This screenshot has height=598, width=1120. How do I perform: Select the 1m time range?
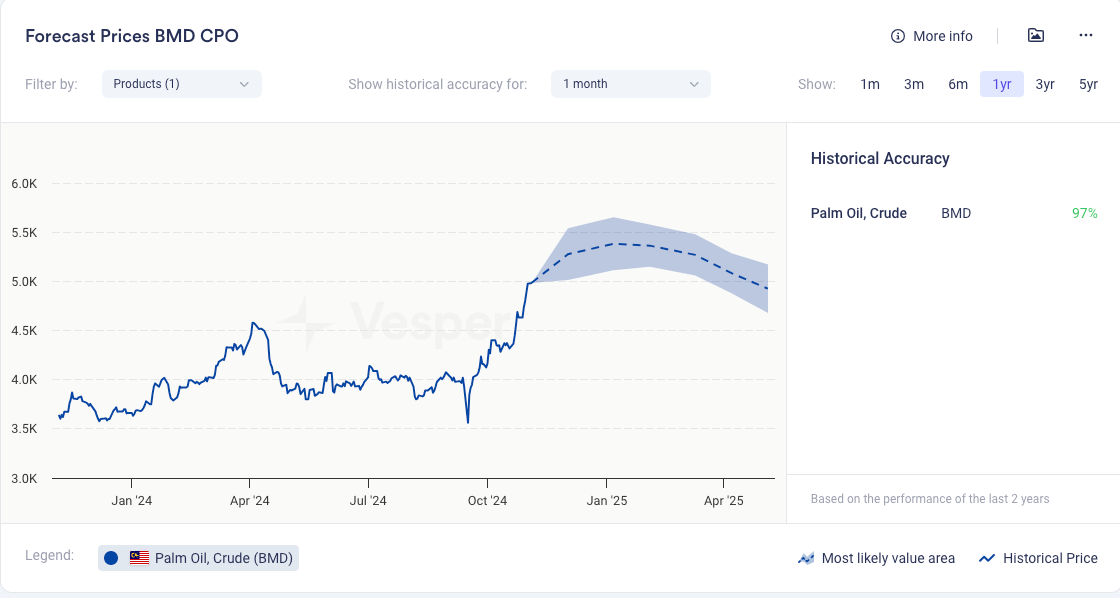click(x=870, y=84)
